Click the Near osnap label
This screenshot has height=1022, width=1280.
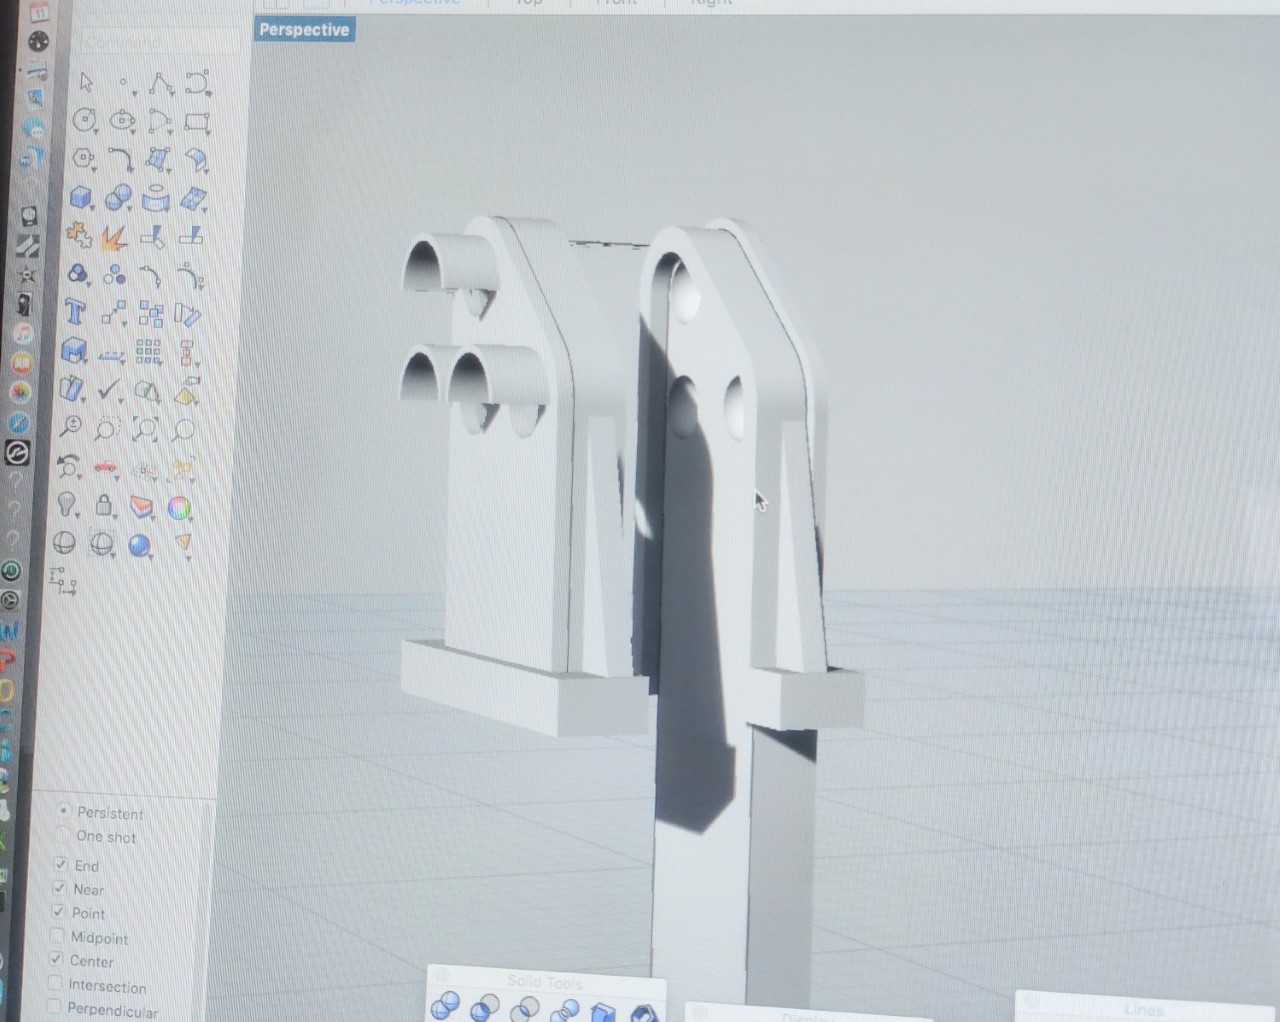coord(88,889)
